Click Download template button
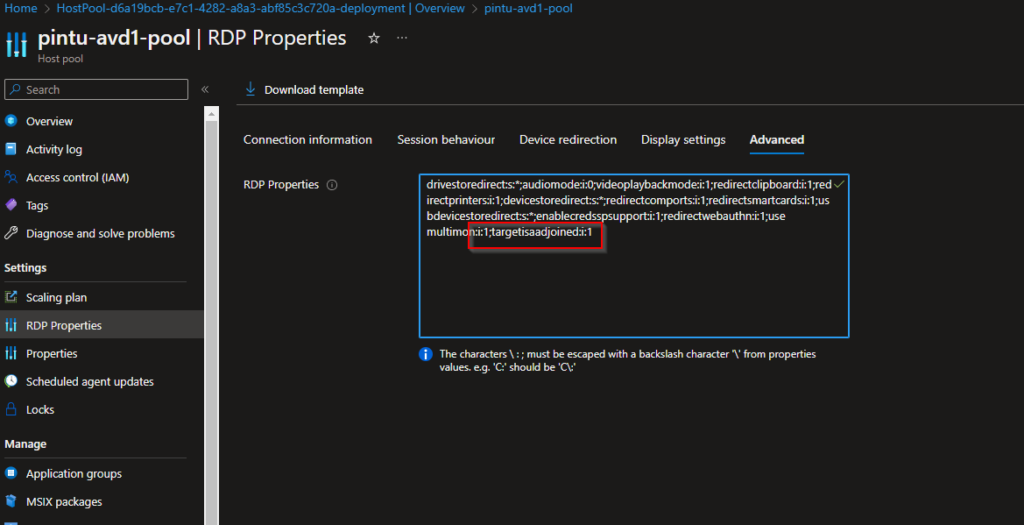Viewport: 1024px width, 525px height. [x=304, y=90]
